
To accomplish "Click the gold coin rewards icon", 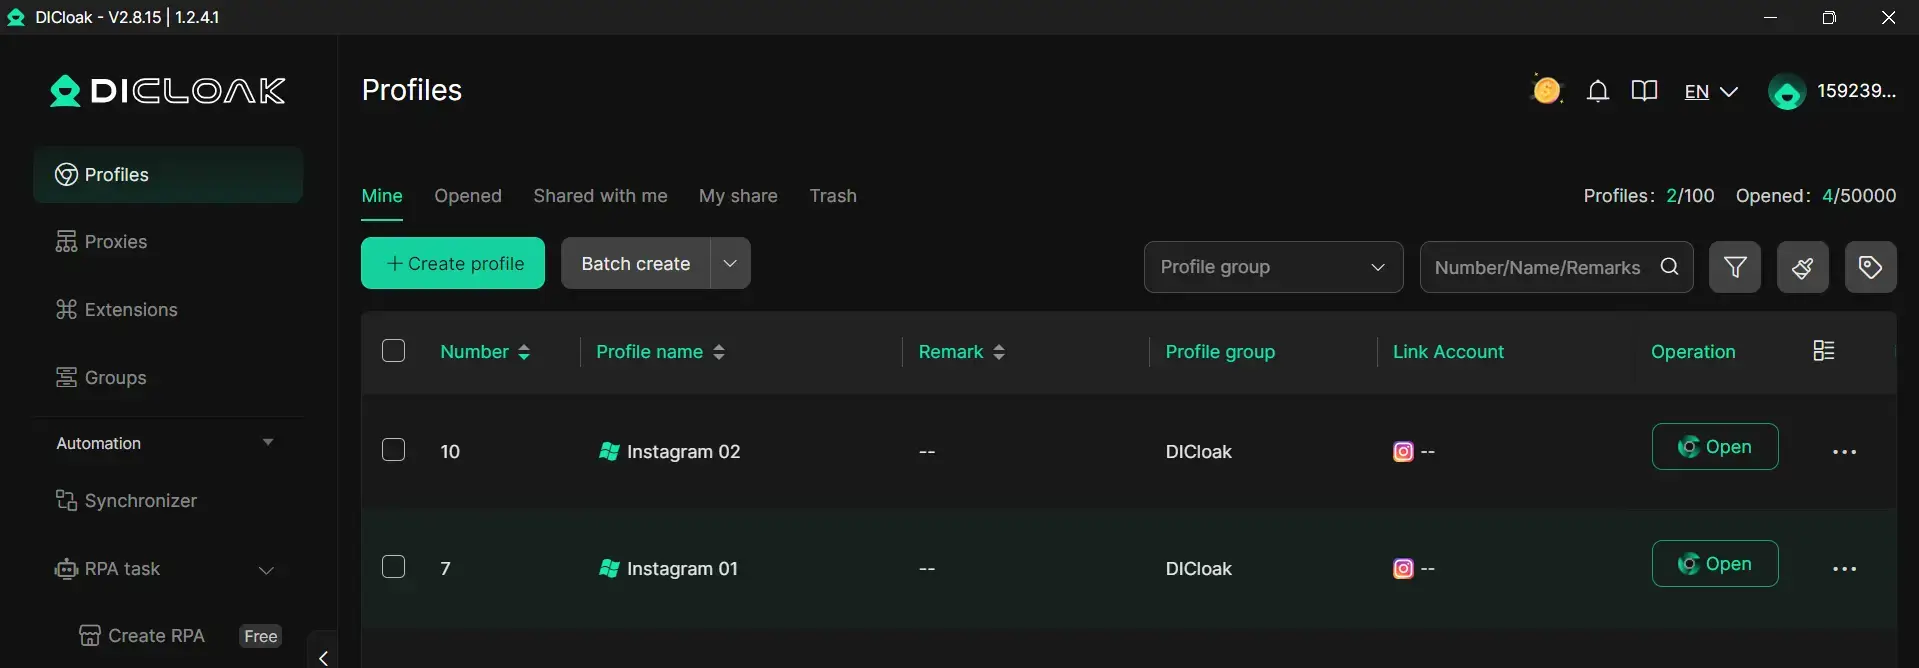I will click(1546, 91).
